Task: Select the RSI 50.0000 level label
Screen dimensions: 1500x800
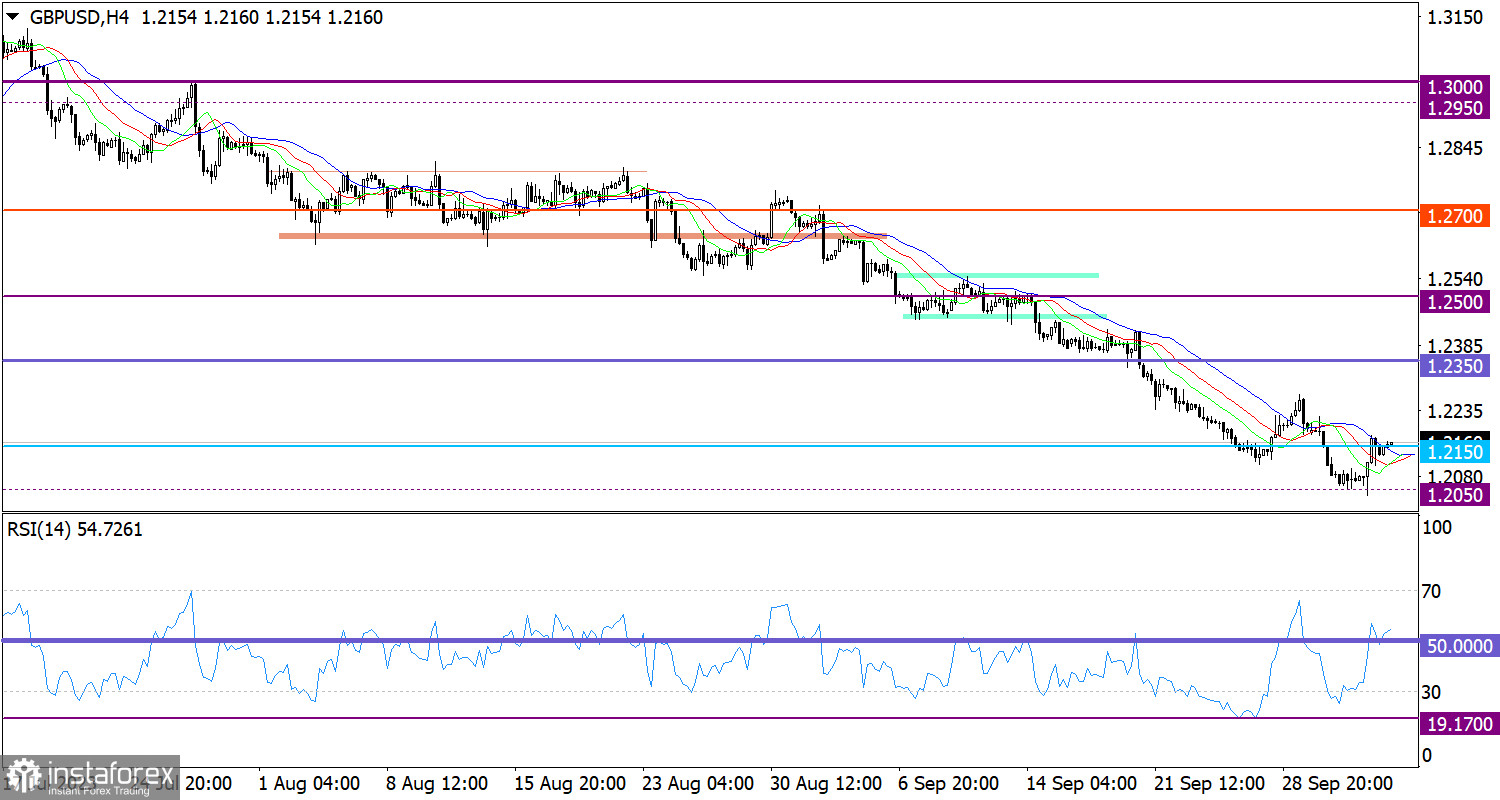Action: click(x=1458, y=647)
